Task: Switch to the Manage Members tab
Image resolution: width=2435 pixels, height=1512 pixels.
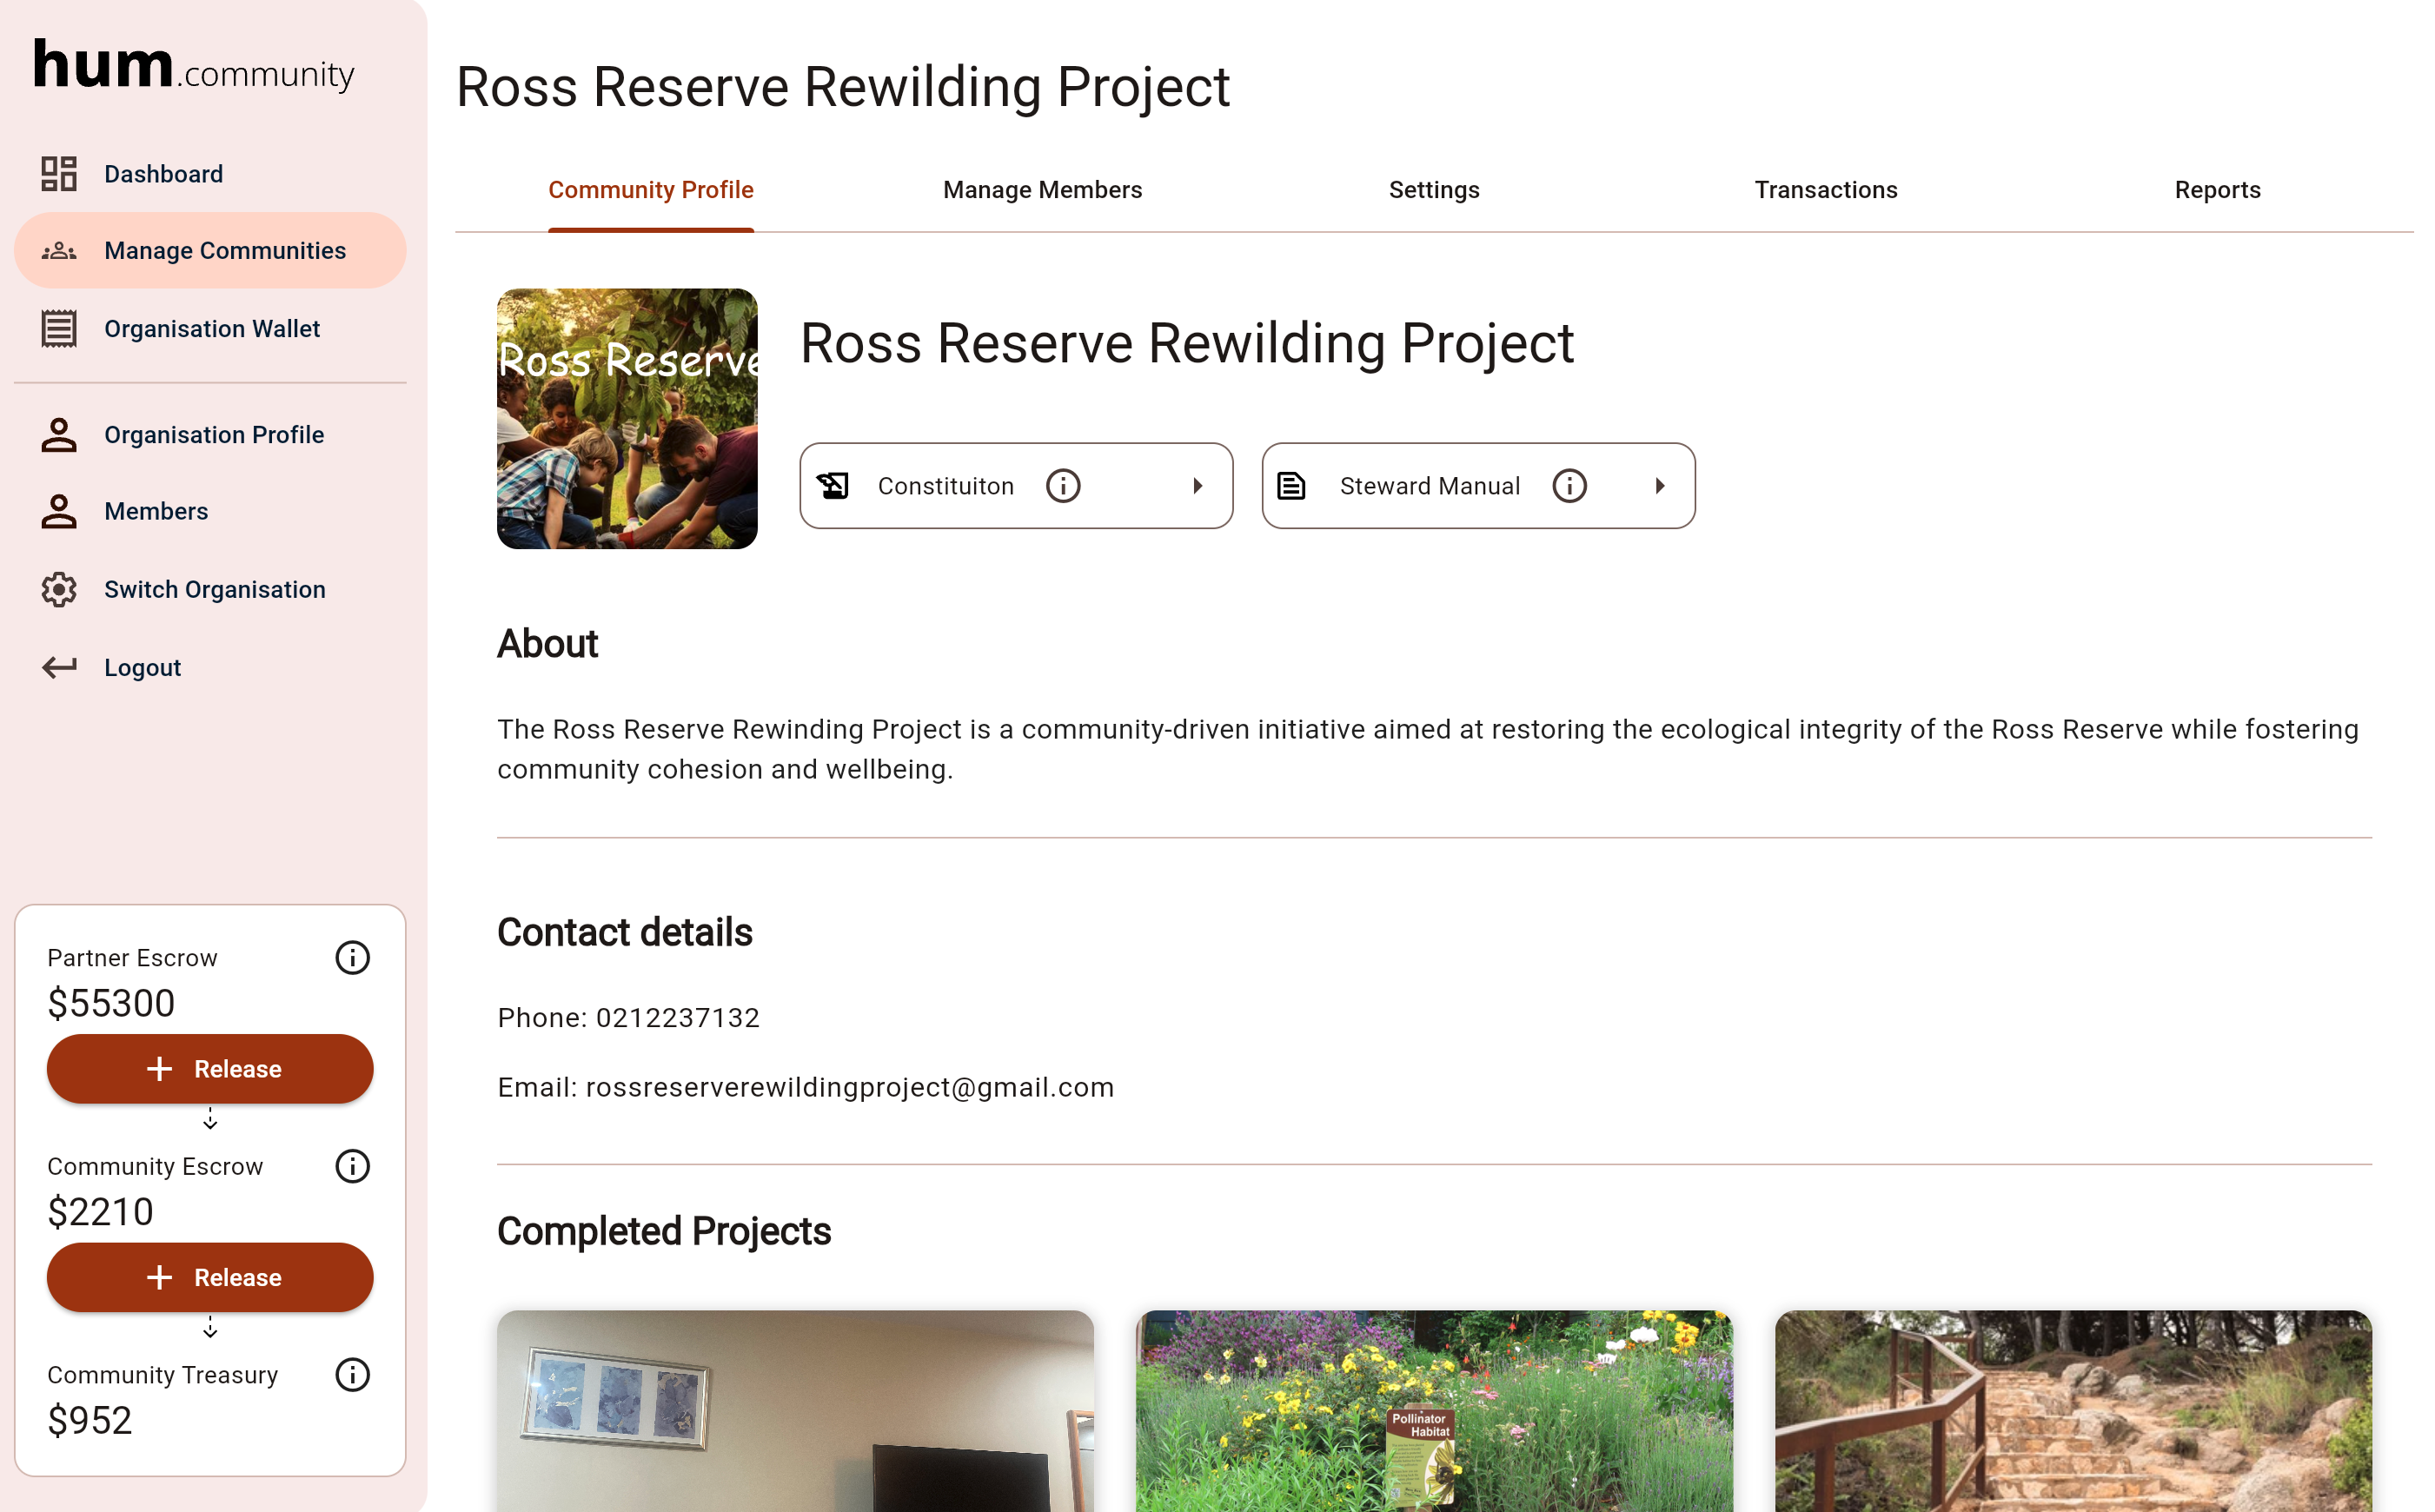Action: click(1042, 190)
